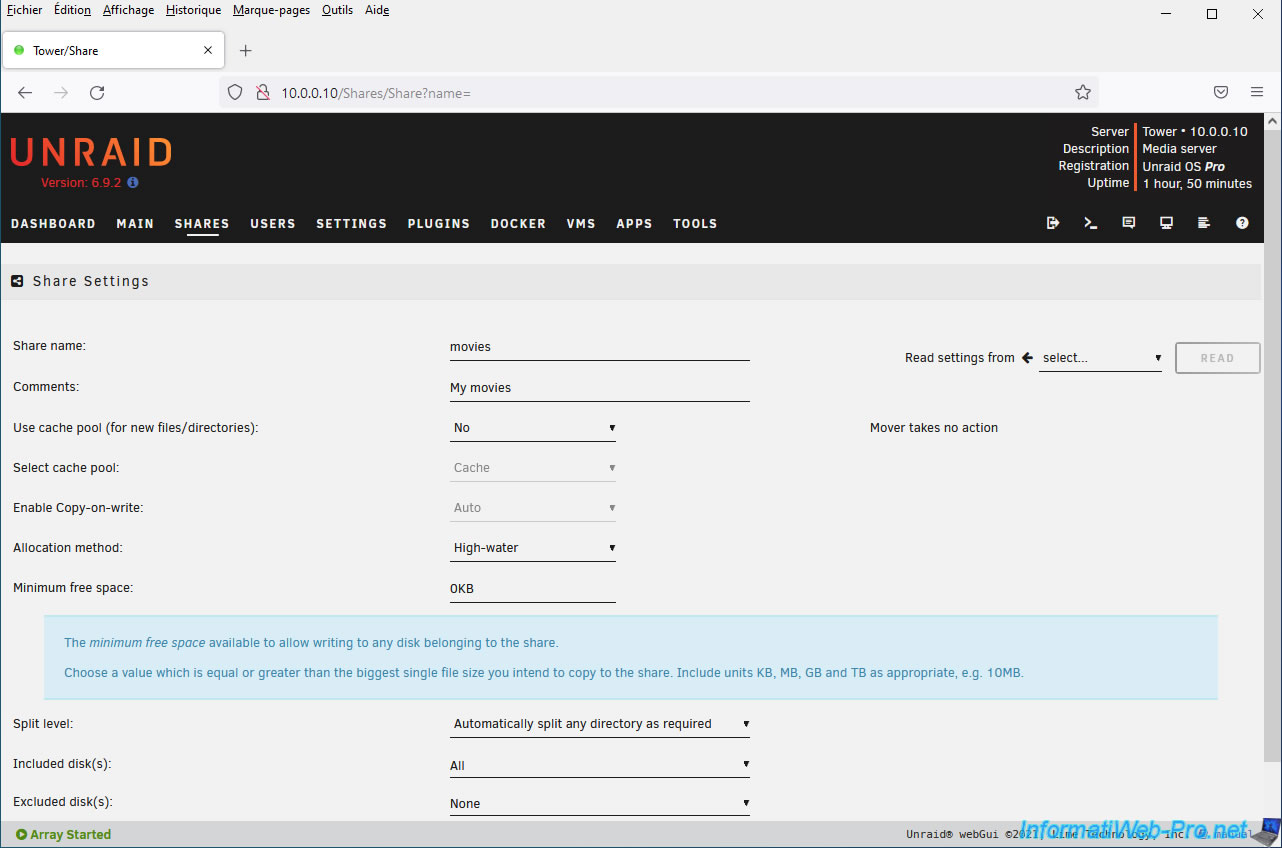Reload the page in browser
Viewport: 1282px width, 848px height.
pyautogui.click(x=97, y=92)
